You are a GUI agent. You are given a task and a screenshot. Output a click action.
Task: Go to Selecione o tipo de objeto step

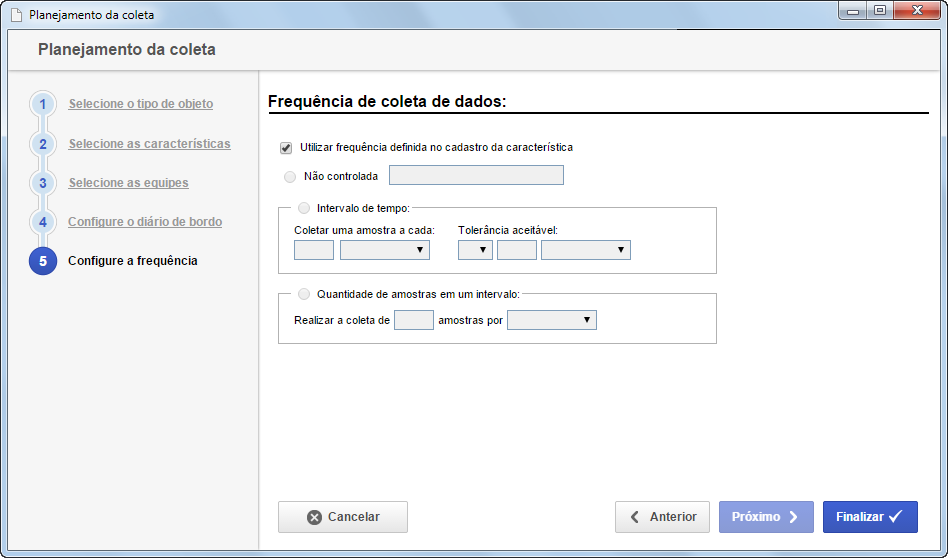click(141, 104)
